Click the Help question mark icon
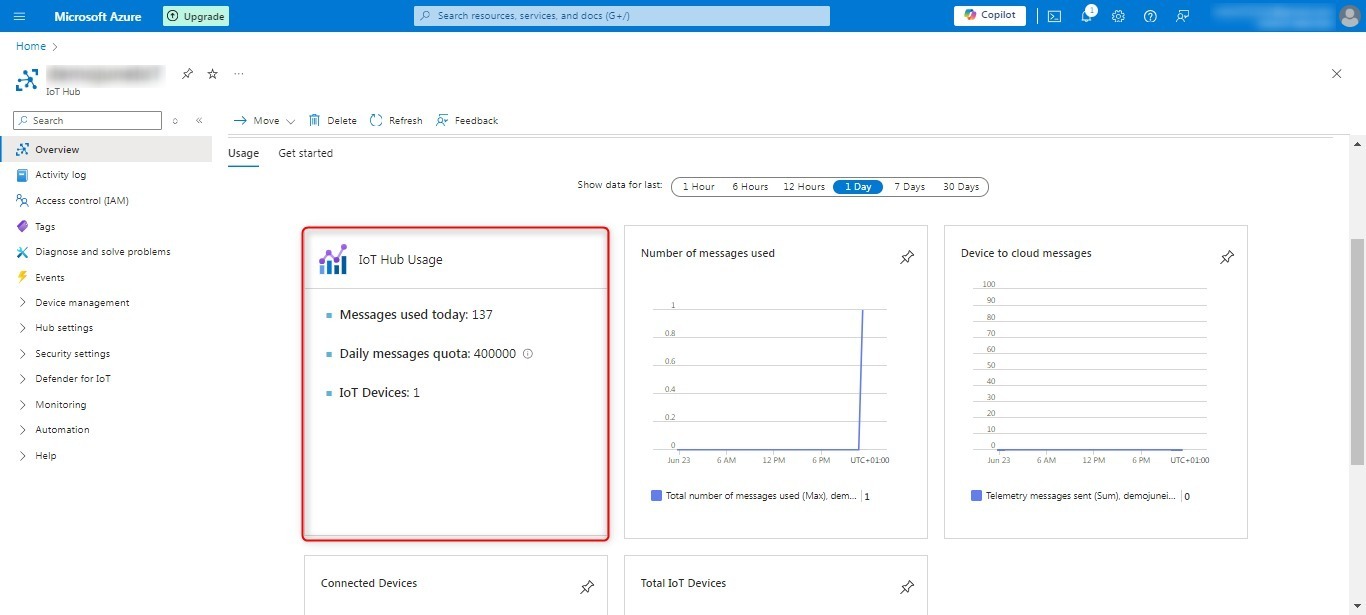Image resolution: width=1366 pixels, height=615 pixels. [1150, 16]
